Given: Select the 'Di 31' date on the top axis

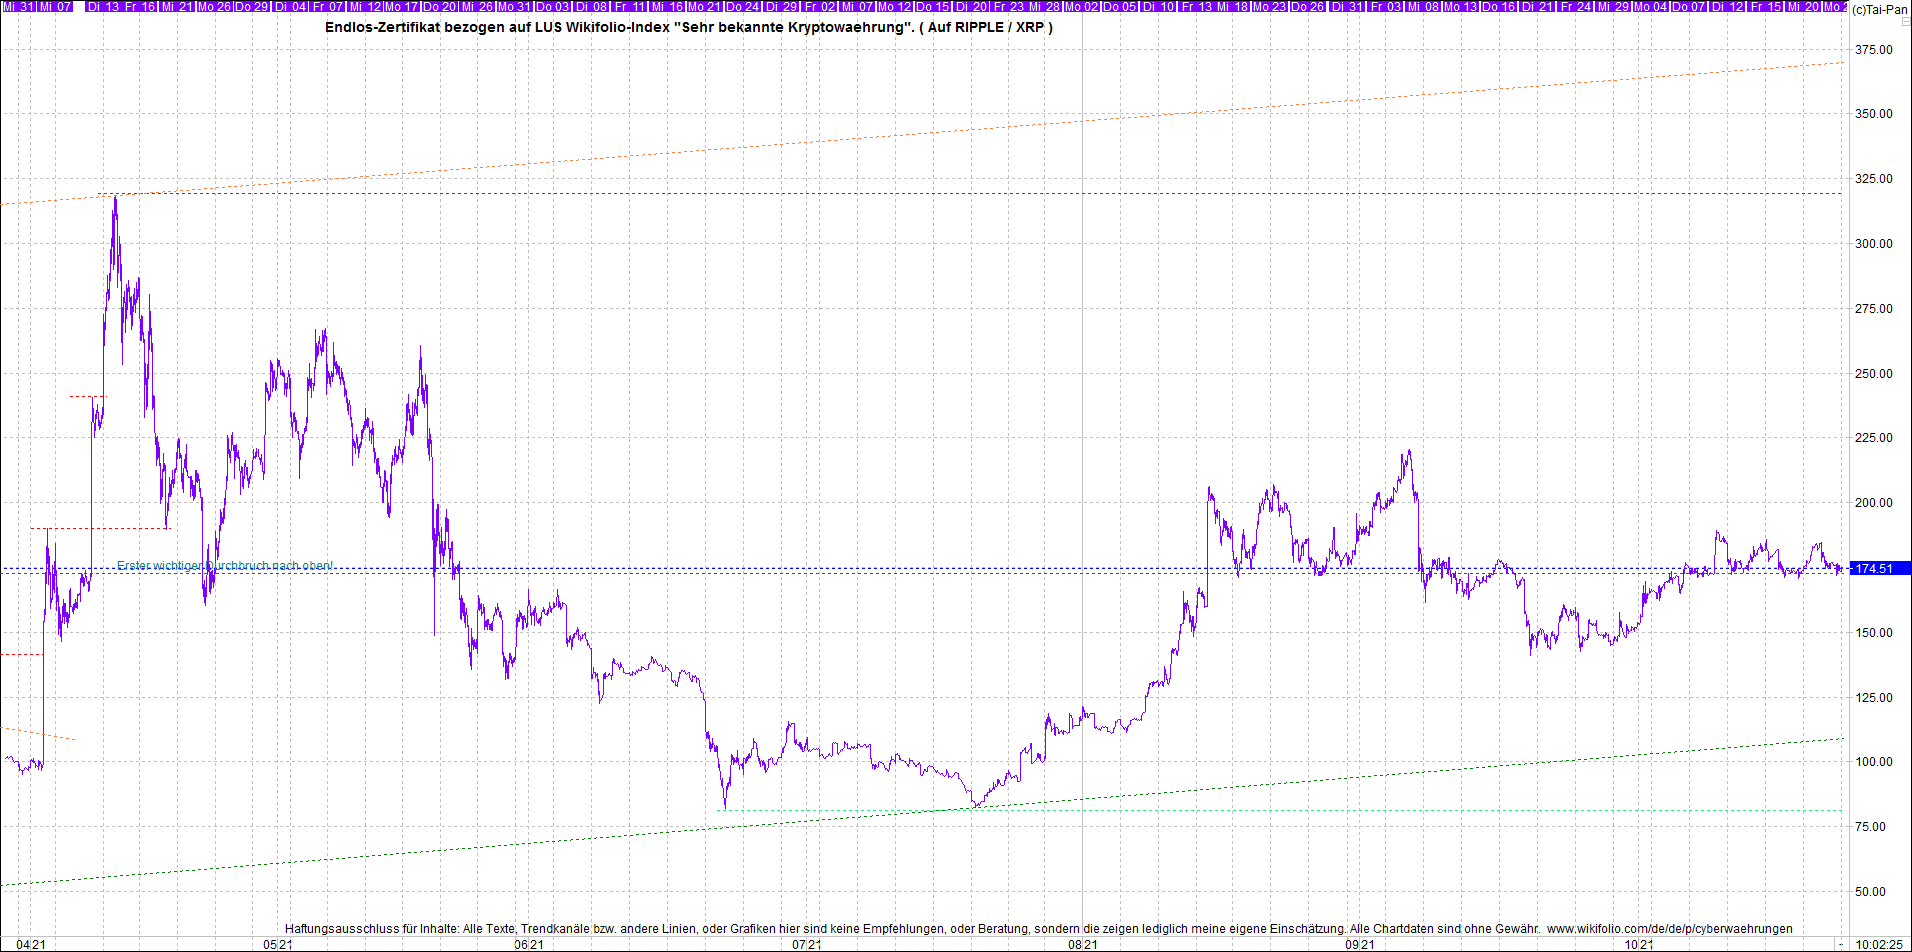Looking at the screenshot, I should [1347, 7].
